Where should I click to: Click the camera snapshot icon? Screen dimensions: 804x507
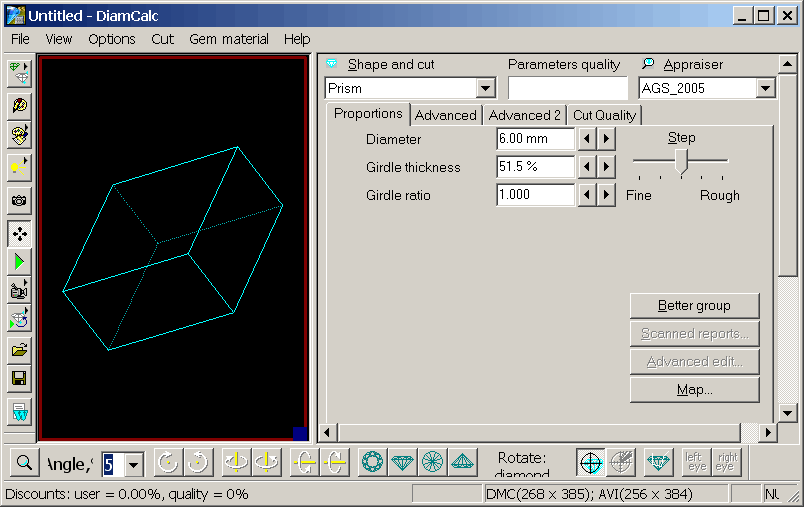(x=19, y=200)
